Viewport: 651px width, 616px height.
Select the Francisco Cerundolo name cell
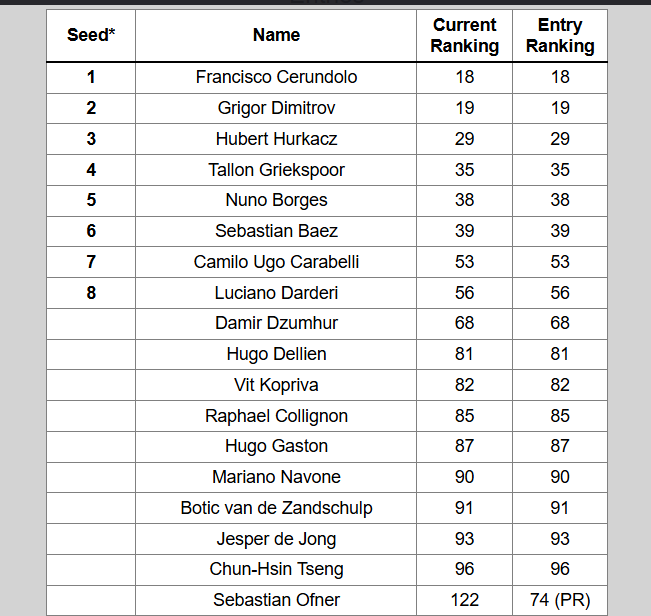tap(276, 78)
